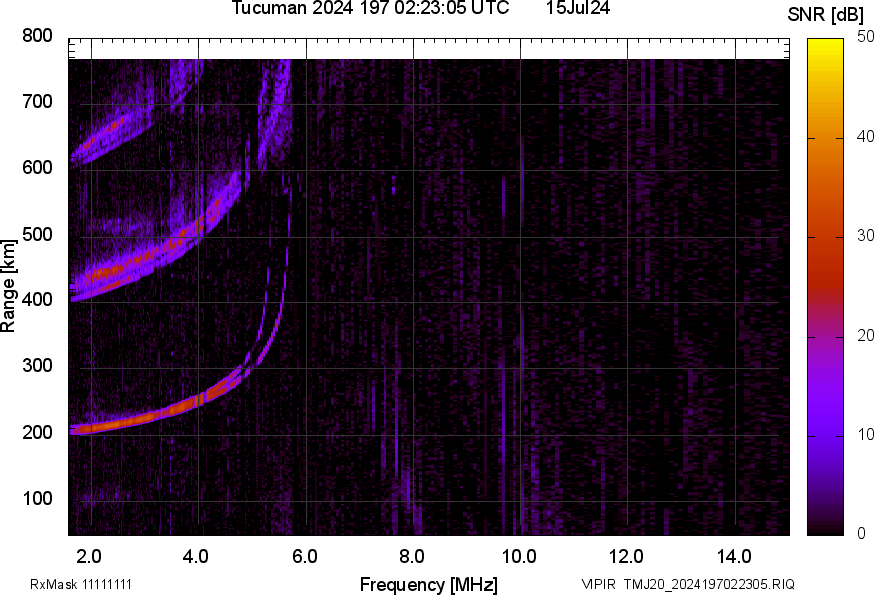Viewport: 874px width, 595px height.
Task: Click range tick label 800
Action: tap(37, 36)
